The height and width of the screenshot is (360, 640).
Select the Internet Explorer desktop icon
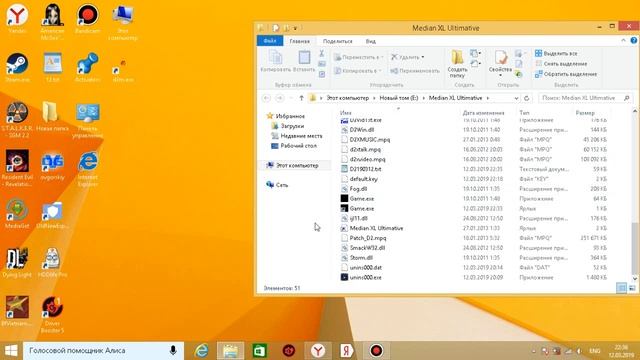coord(87,169)
